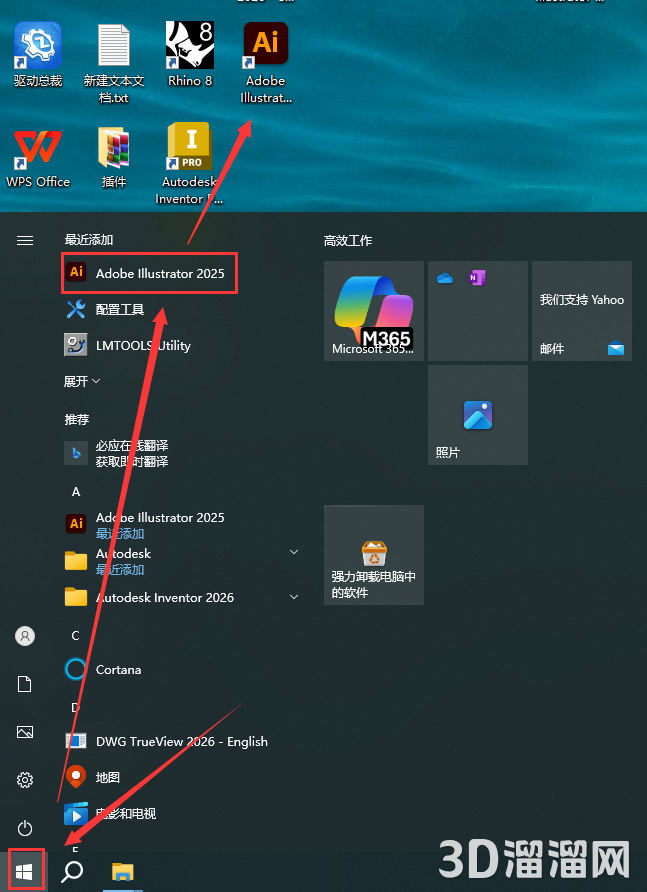Open the Power button in the start sidebar
Screen dimensions: 647x892
(x=25, y=828)
